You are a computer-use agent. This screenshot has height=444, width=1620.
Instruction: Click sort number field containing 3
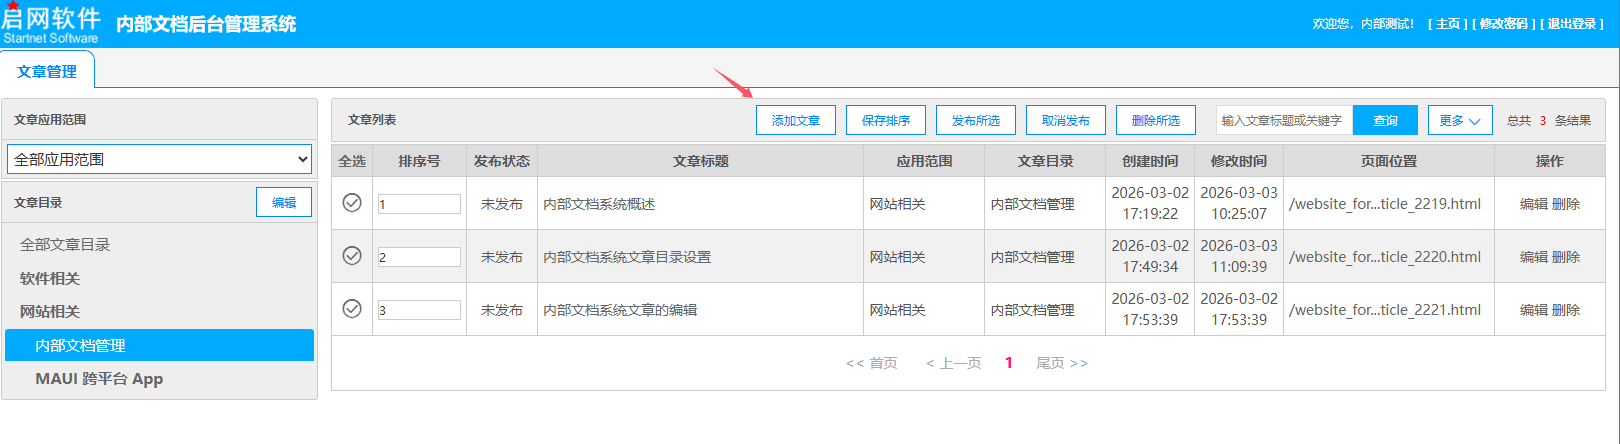(419, 310)
